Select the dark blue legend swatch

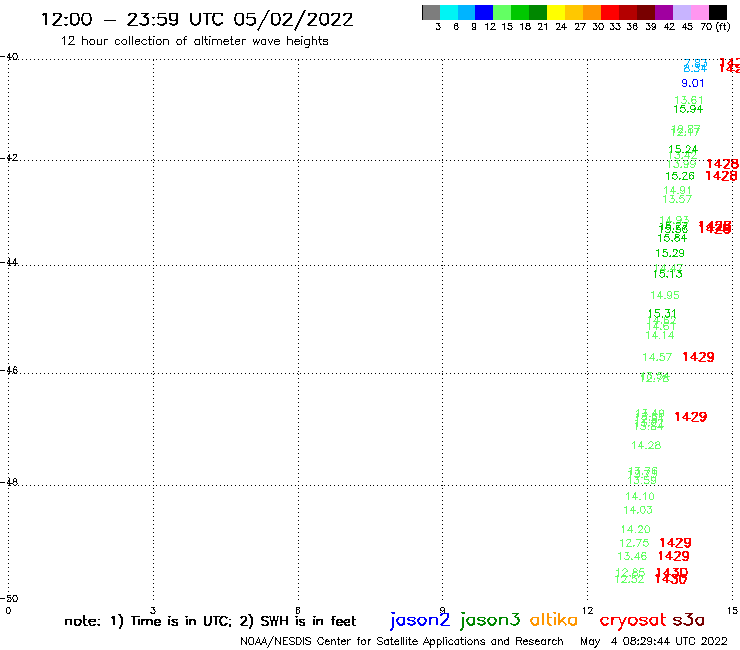coord(484,13)
